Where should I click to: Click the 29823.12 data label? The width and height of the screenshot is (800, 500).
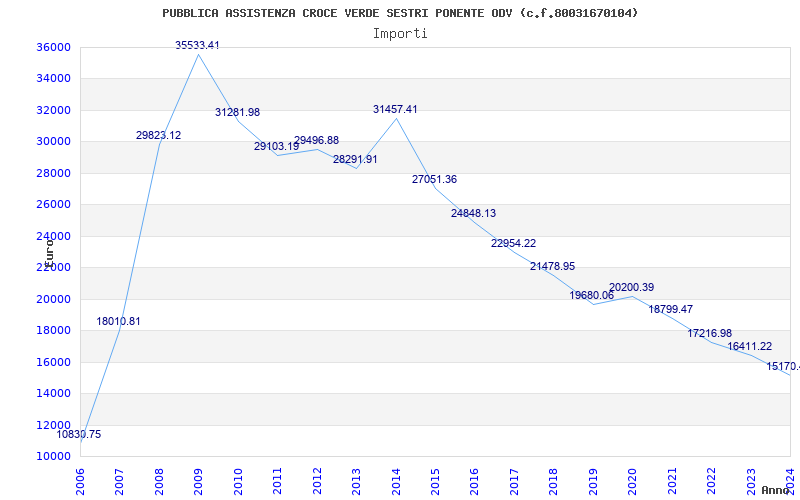tap(158, 136)
